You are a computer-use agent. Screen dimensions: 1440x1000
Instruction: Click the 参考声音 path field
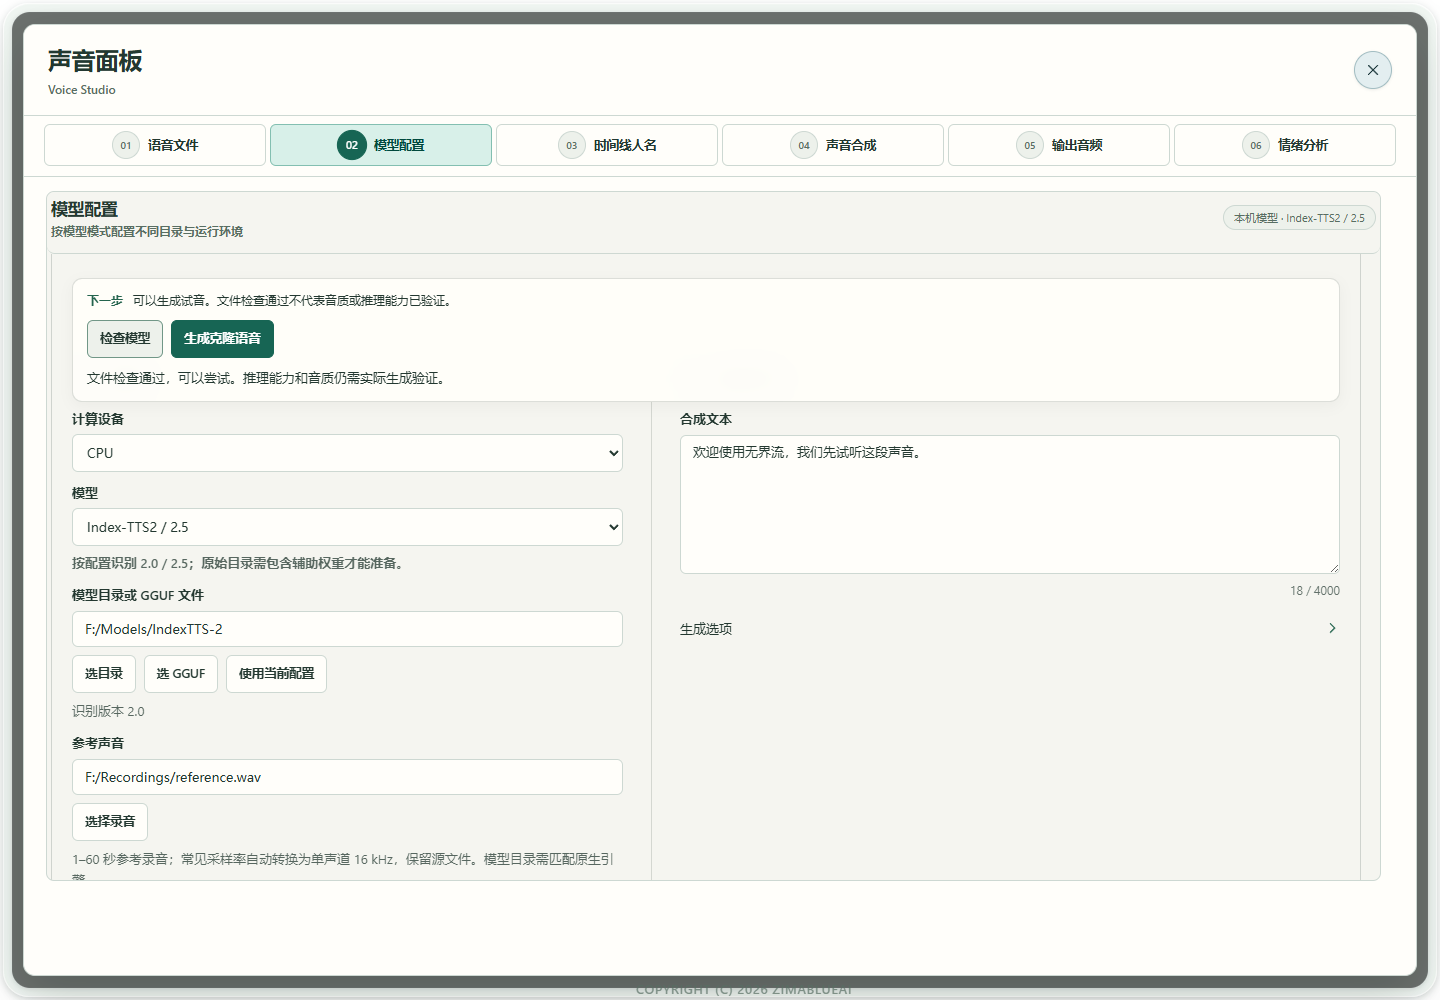click(347, 777)
